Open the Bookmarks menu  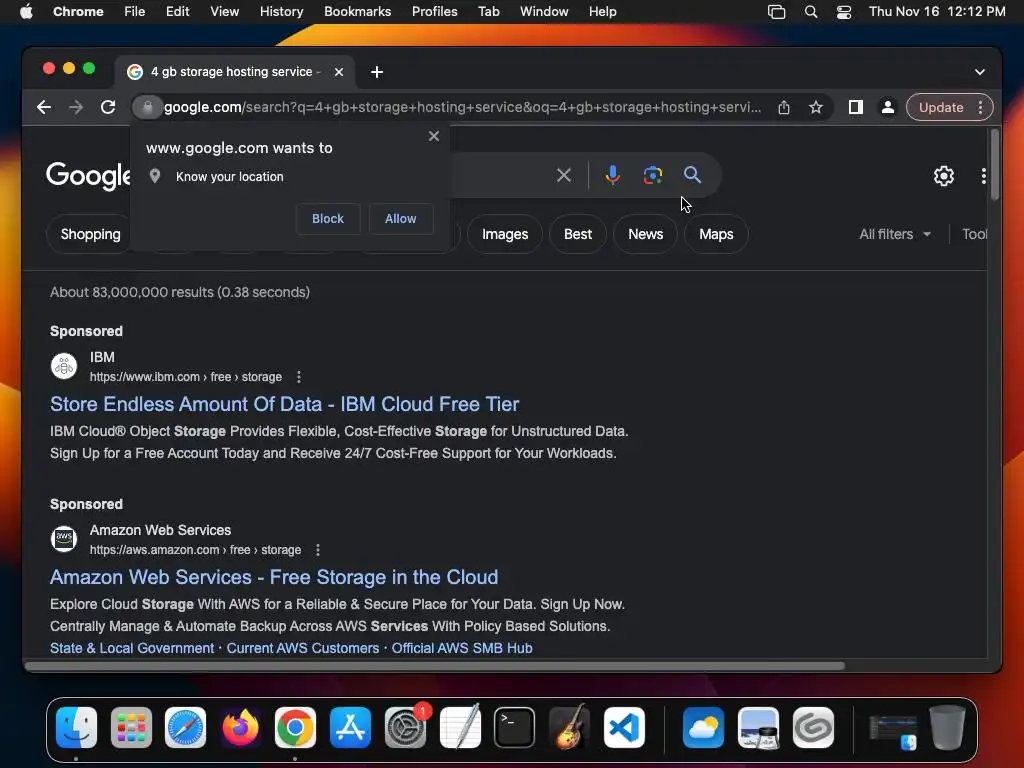[x=357, y=12]
